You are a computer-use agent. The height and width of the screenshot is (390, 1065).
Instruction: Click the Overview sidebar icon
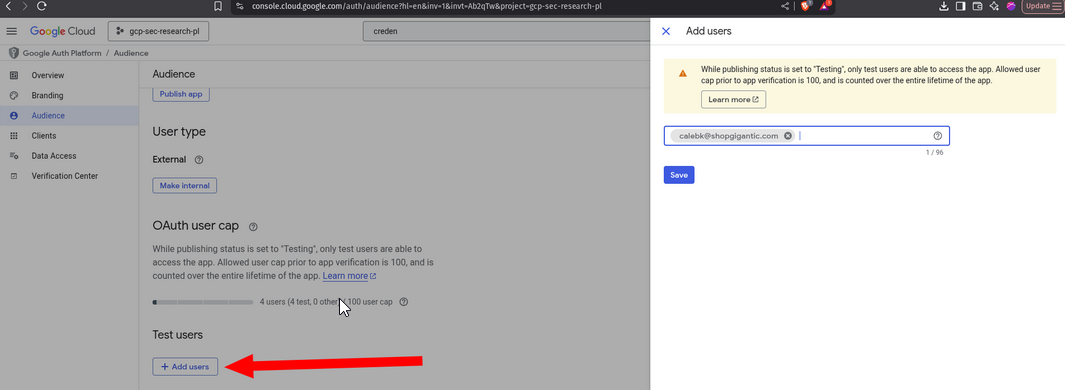[x=14, y=75]
